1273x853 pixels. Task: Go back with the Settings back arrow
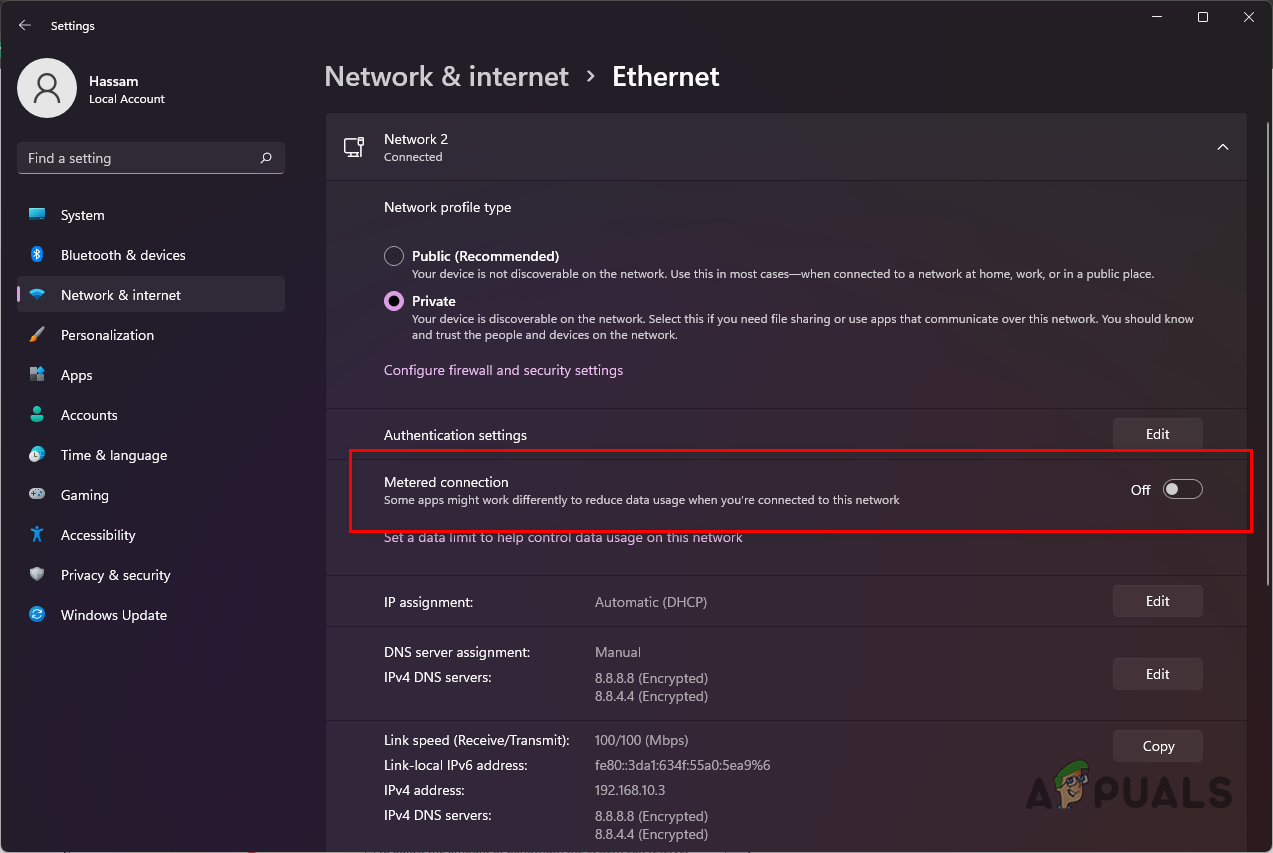(25, 26)
